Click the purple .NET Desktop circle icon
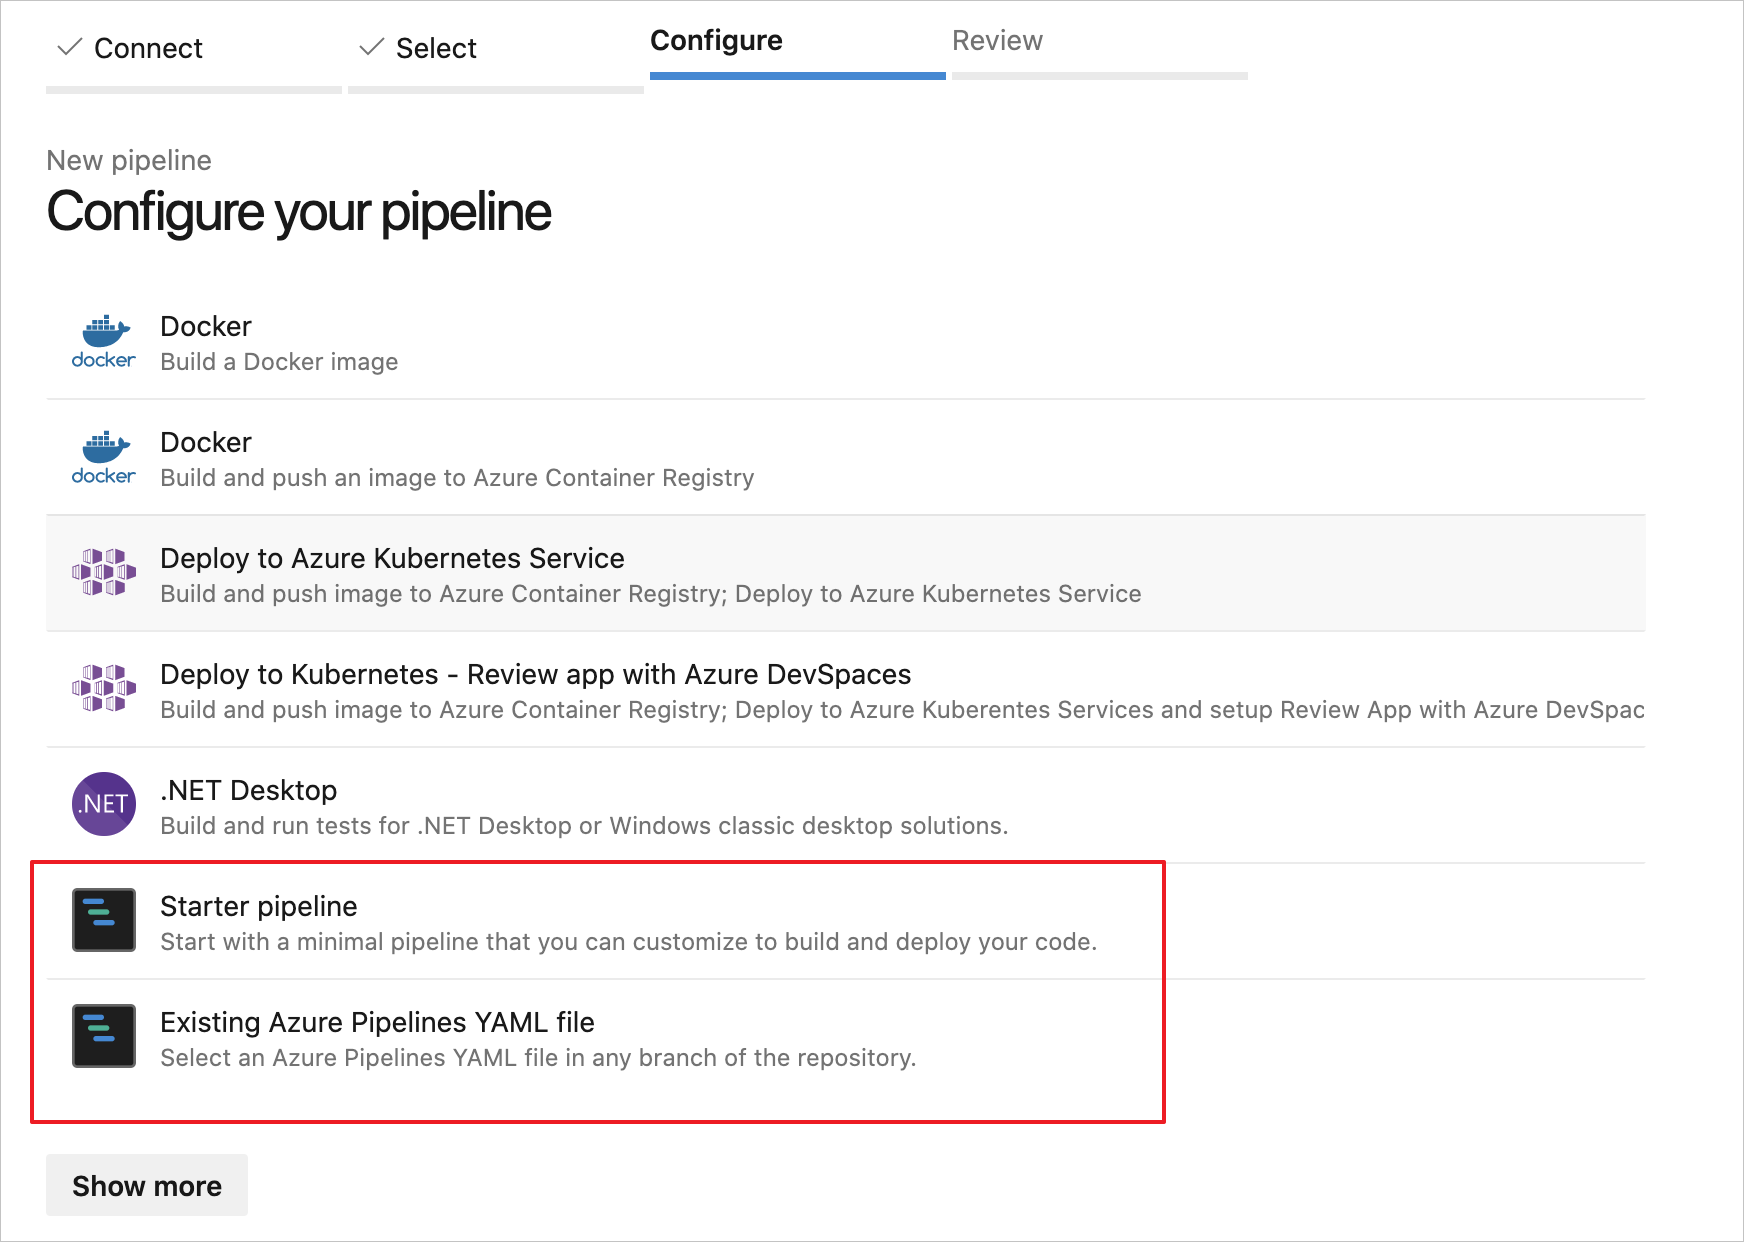The height and width of the screenshot is (1242, 1744). tap(102, 804)
